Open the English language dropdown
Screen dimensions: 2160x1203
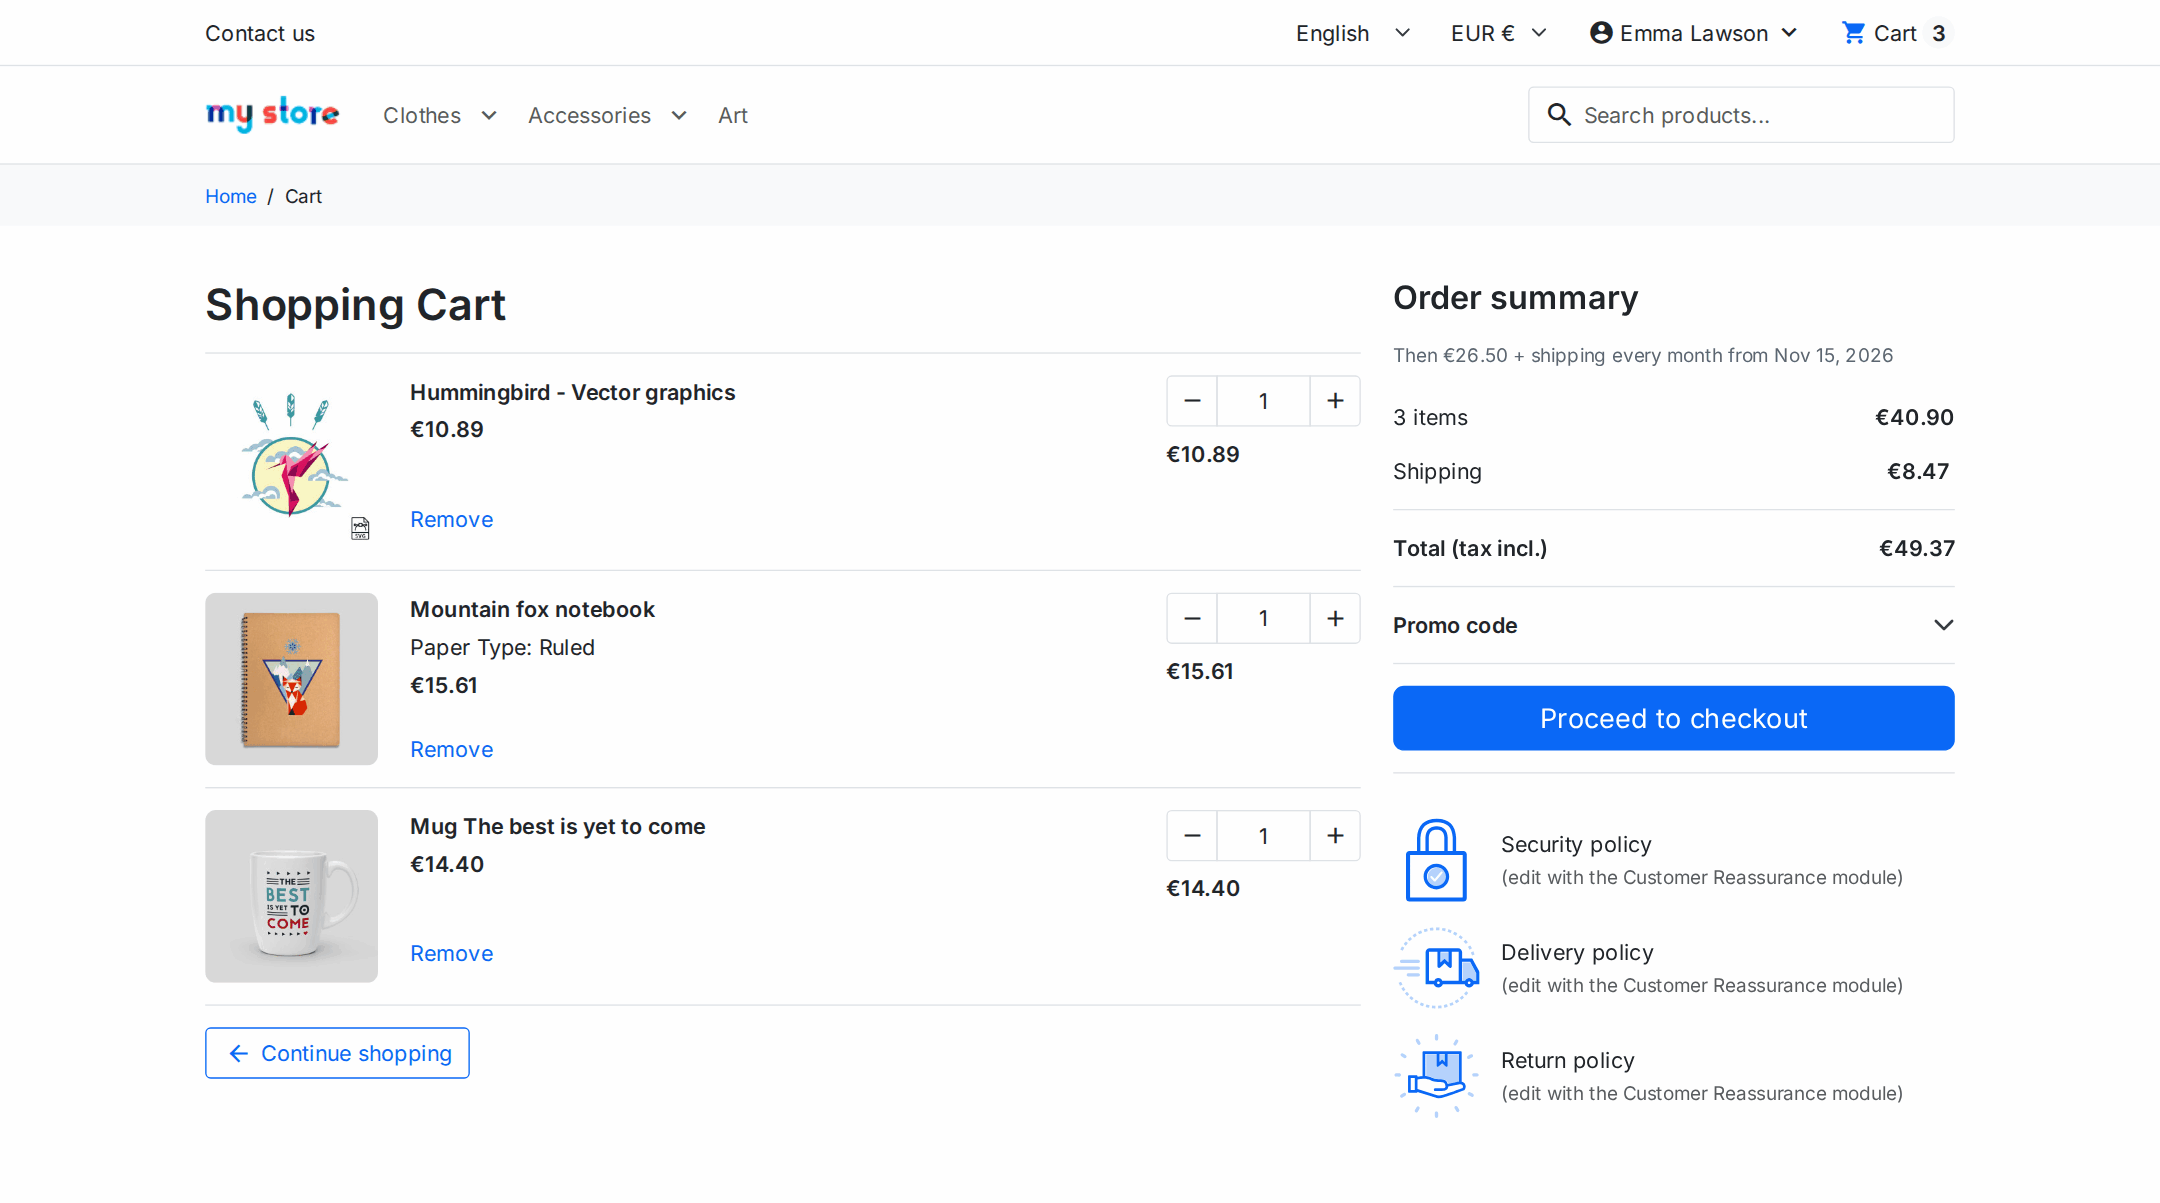click(1352, 33)
